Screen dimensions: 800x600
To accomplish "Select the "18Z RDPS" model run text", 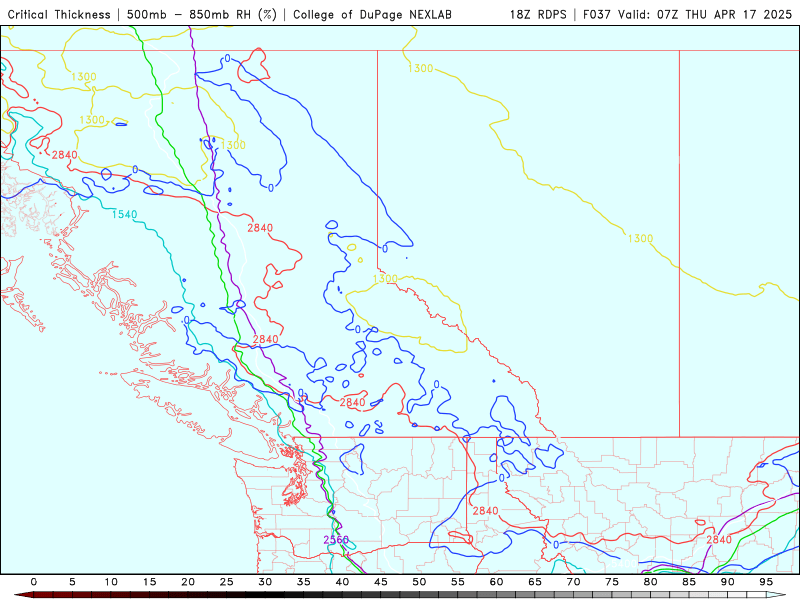I will point(538,14).
